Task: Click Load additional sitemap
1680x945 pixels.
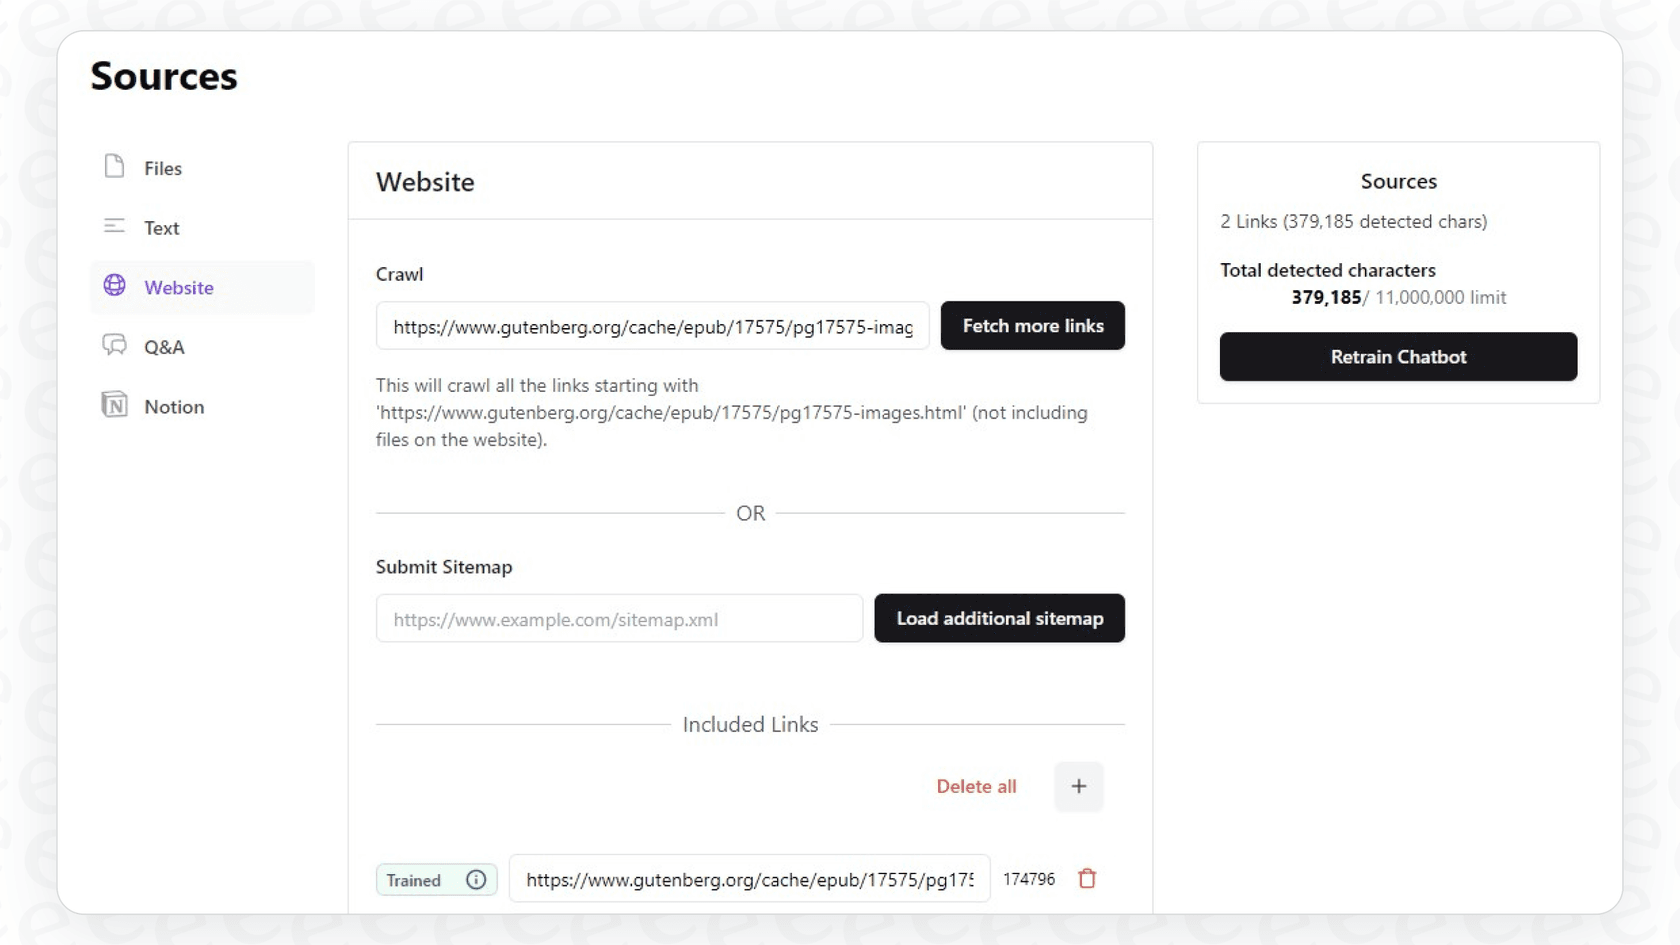Action: 999,618
